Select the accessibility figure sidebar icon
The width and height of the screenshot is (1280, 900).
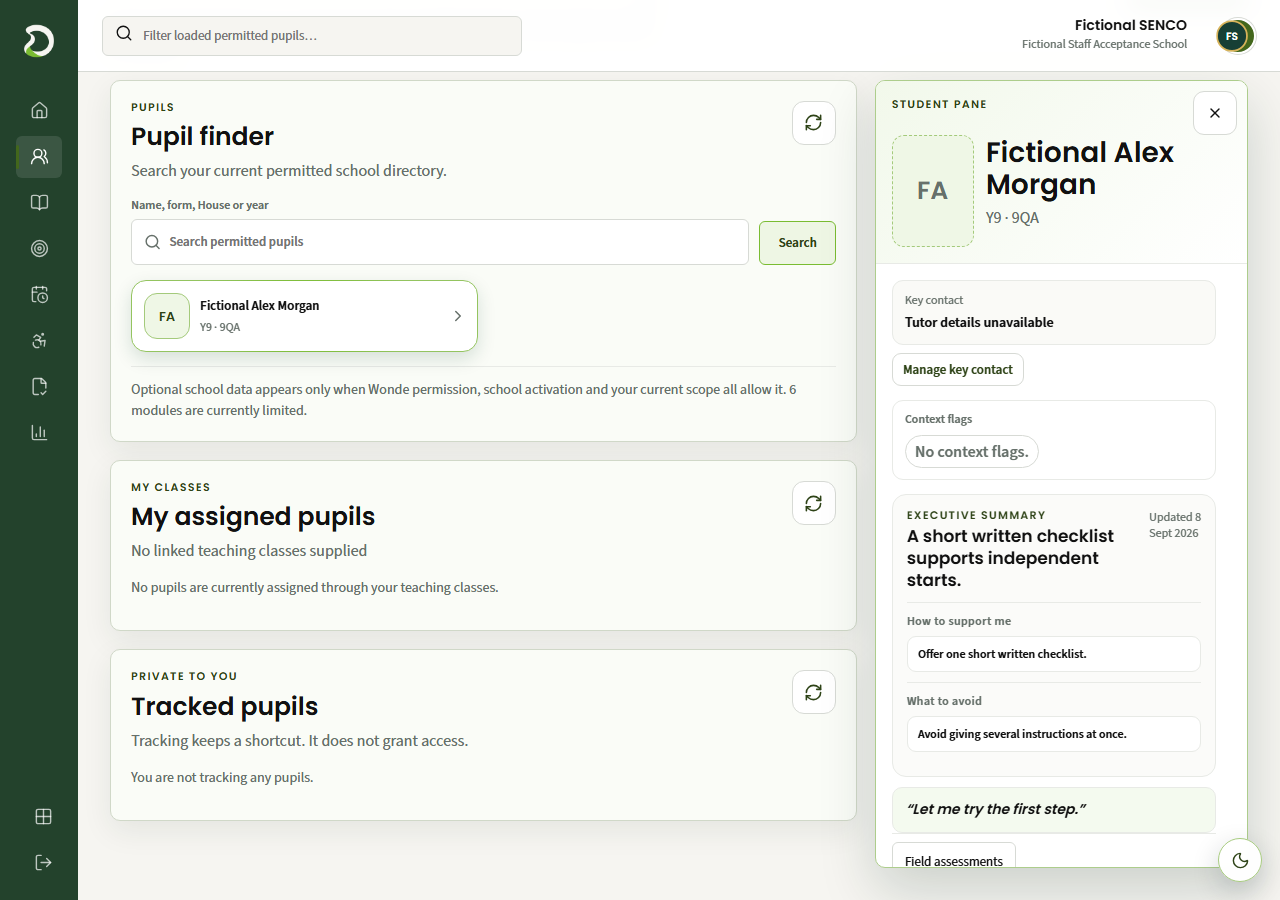[39, 340]
